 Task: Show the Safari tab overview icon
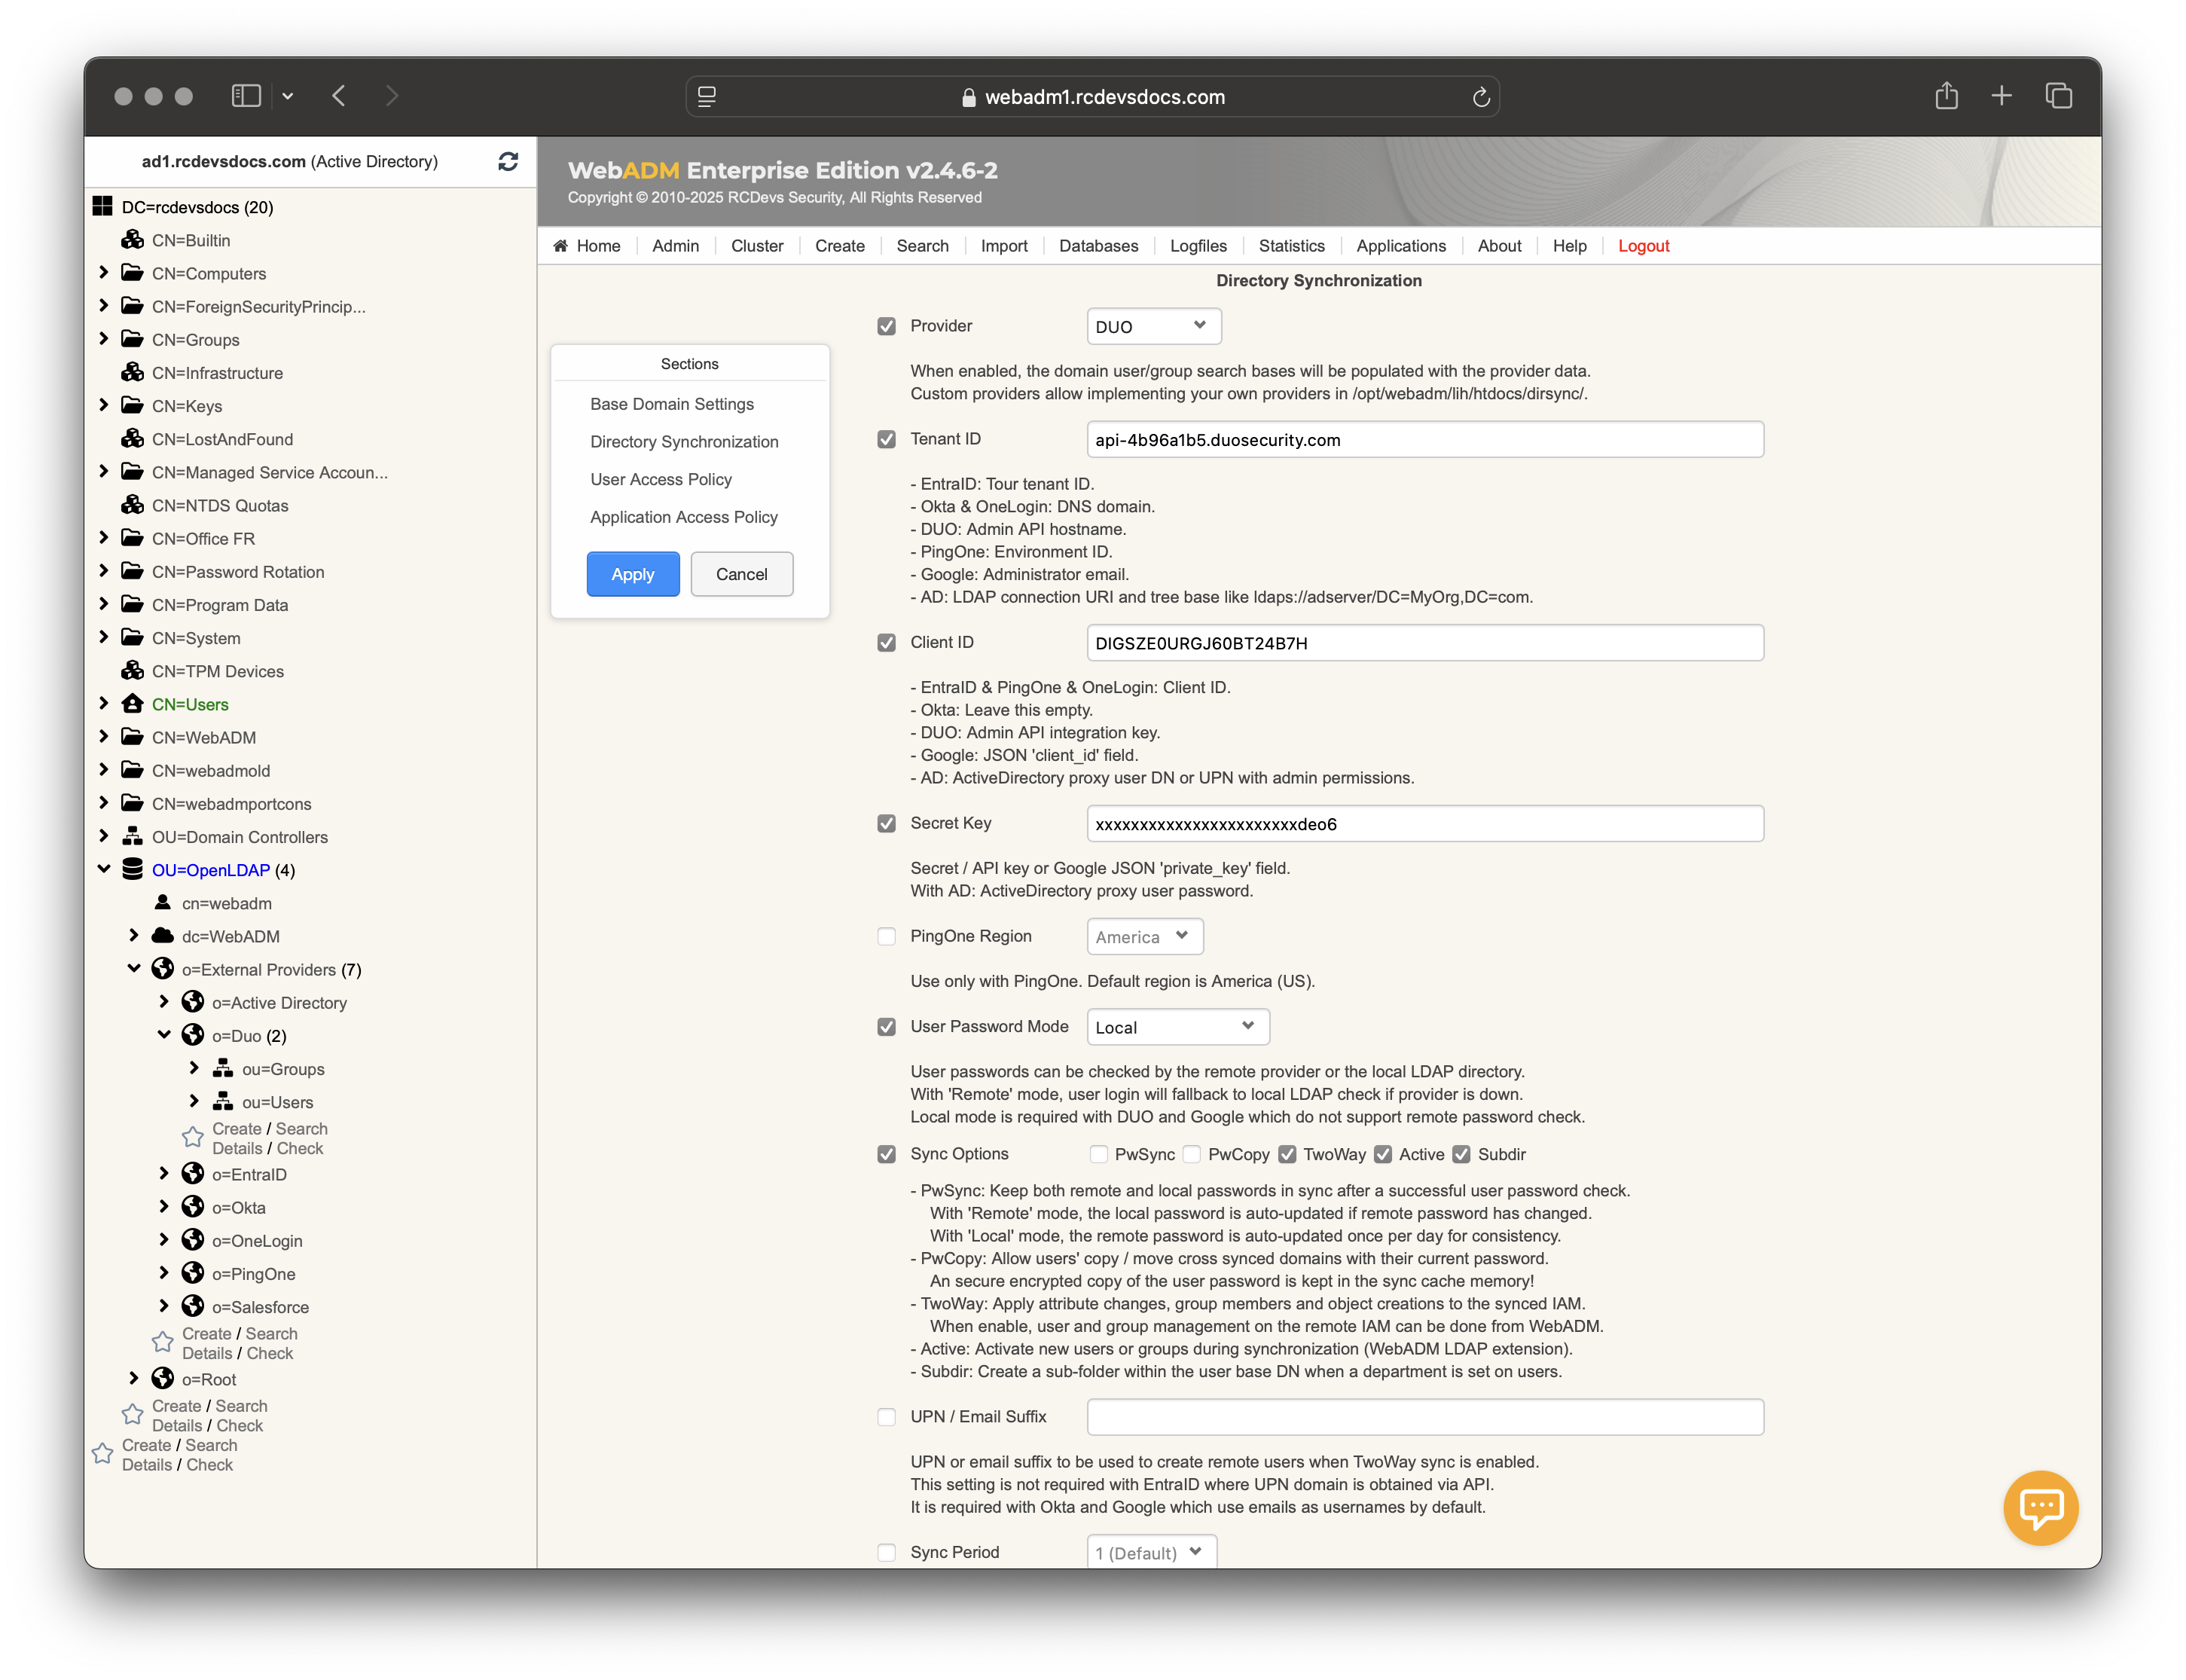click(2058, 96)
